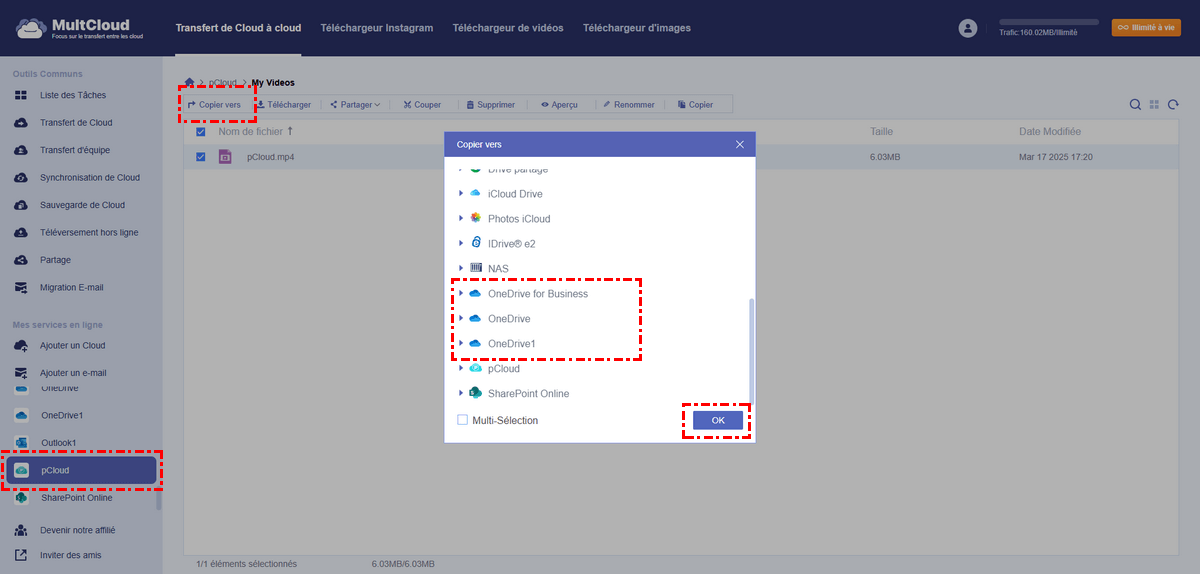Open Ajouter un Cloud
Screen dimensions: 1200x574
(72, 346)
